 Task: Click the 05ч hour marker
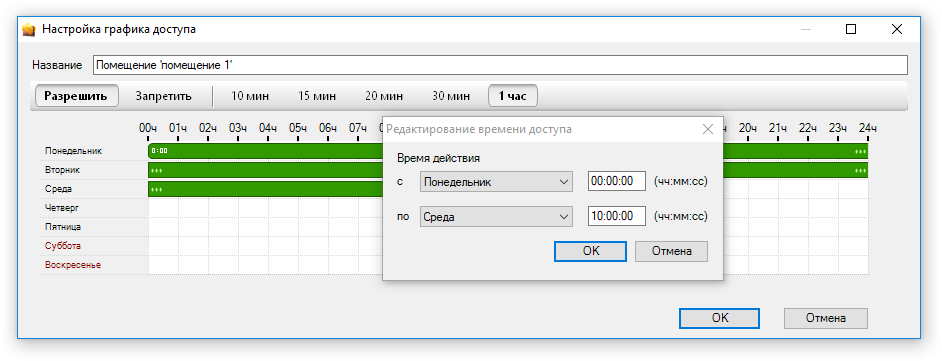(298, 128)
